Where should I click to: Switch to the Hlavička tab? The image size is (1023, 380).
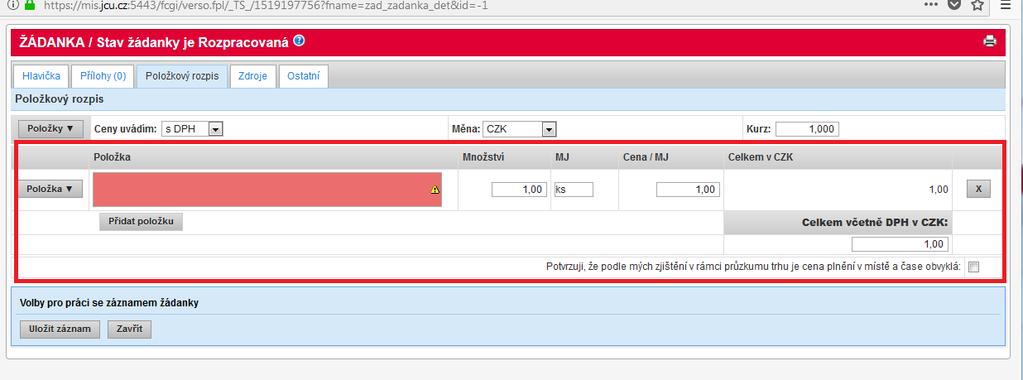point(41,76)
